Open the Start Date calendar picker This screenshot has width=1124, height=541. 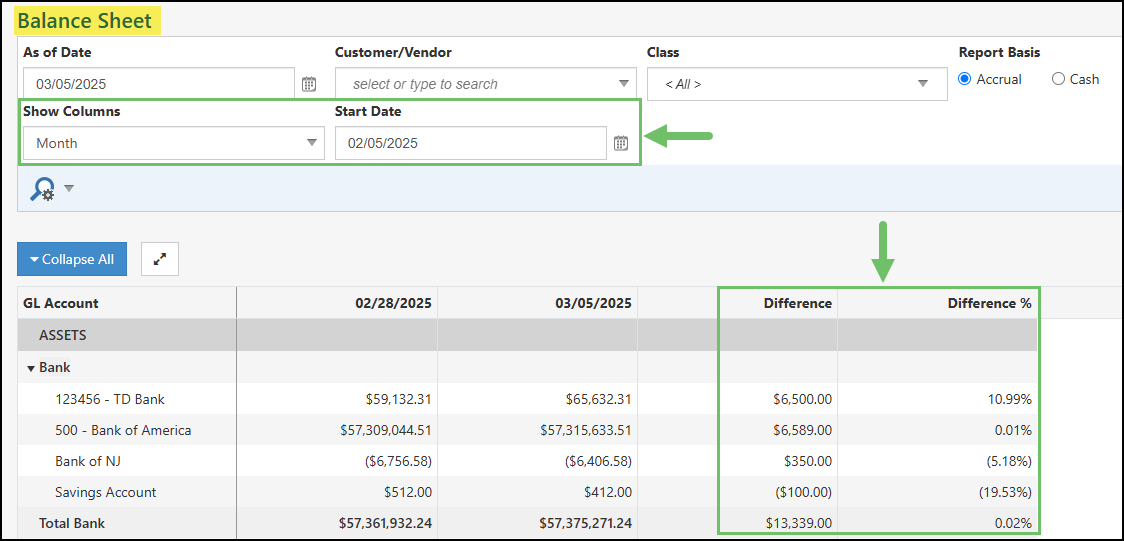(621, 143)
